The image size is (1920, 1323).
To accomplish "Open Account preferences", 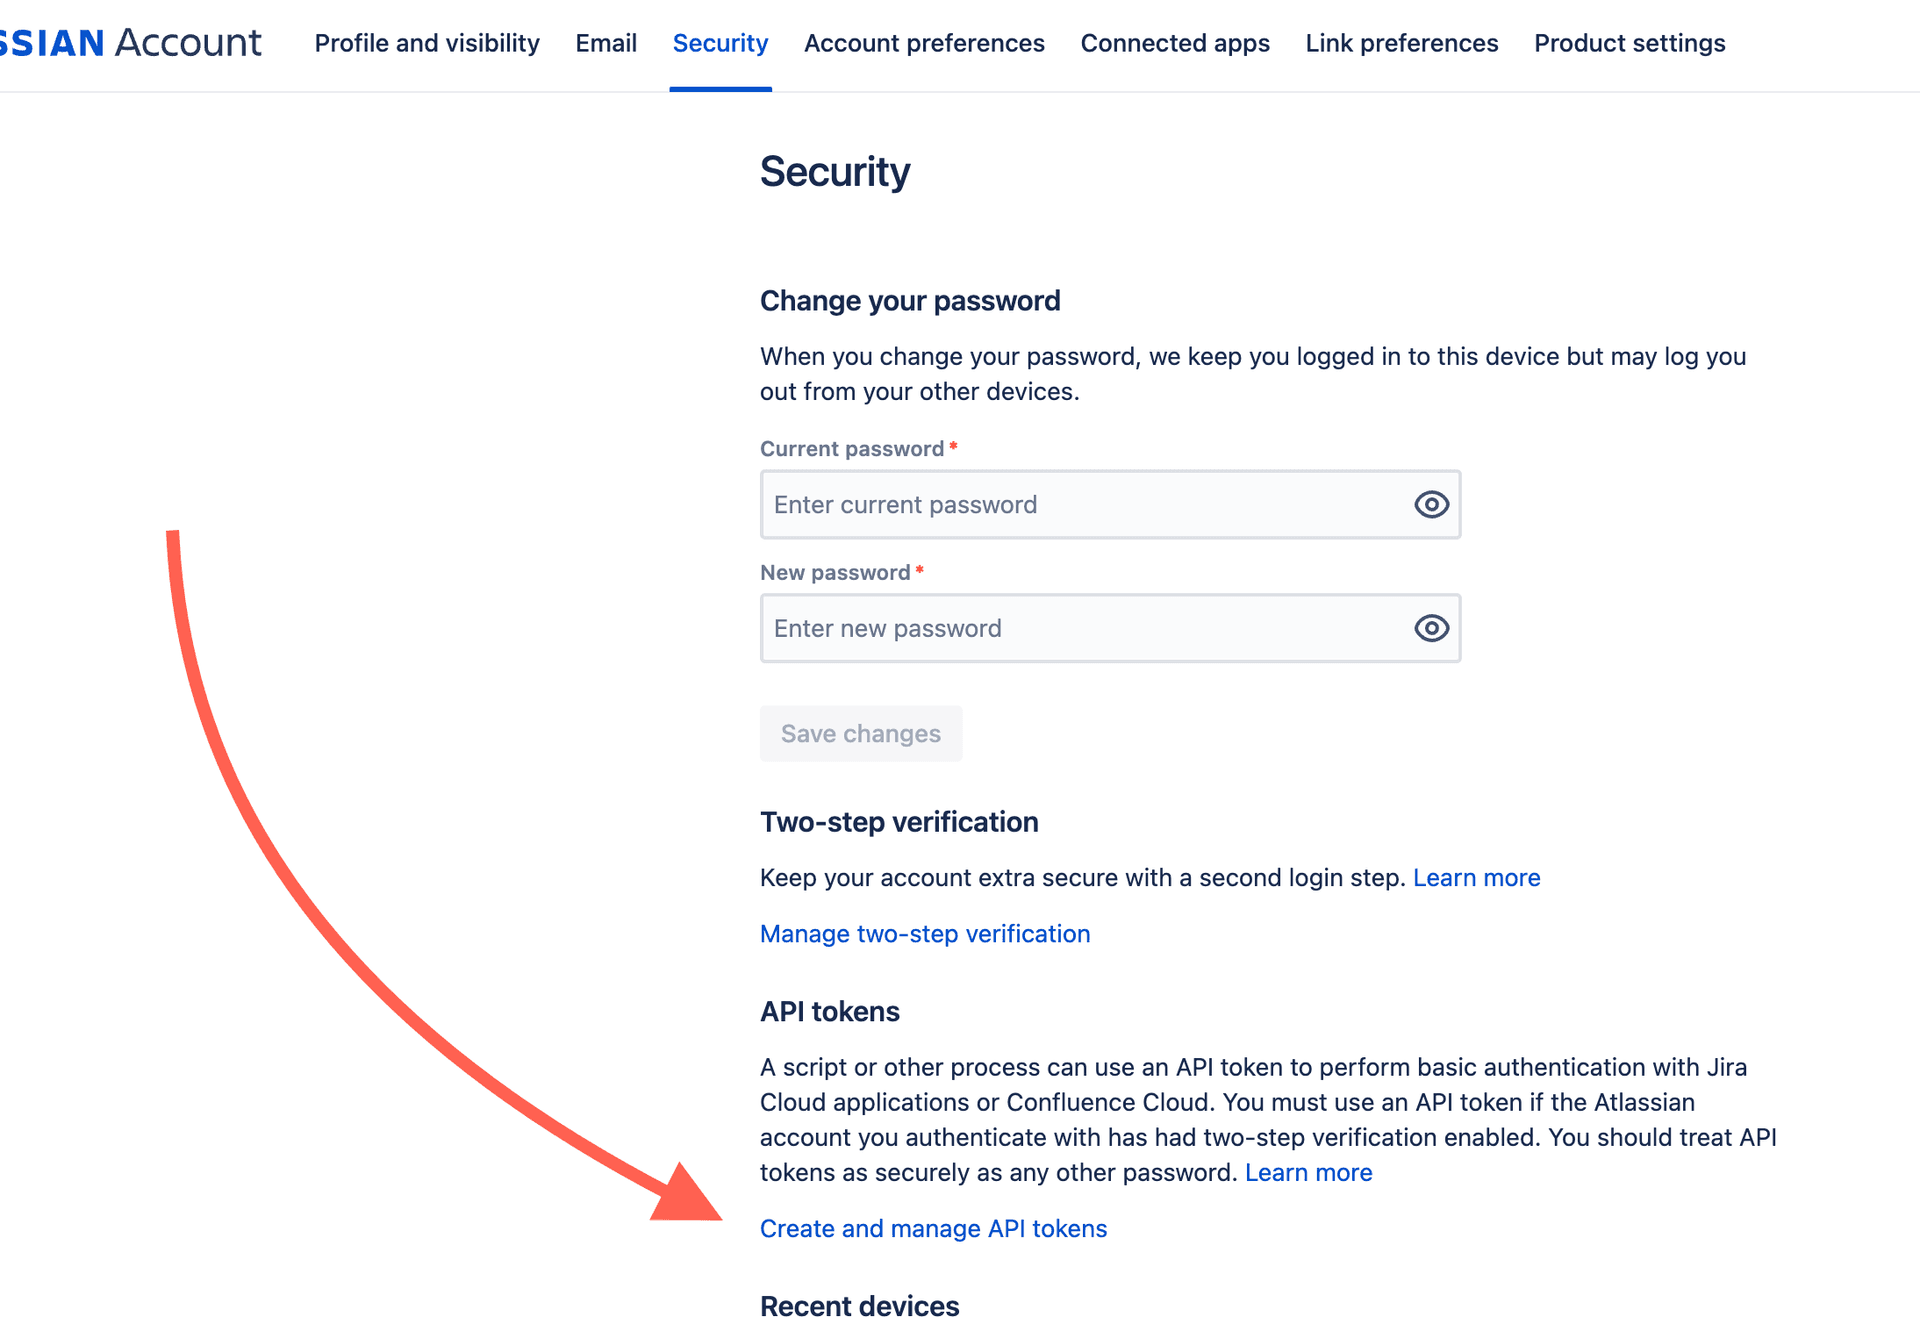I will coord(923,43).
